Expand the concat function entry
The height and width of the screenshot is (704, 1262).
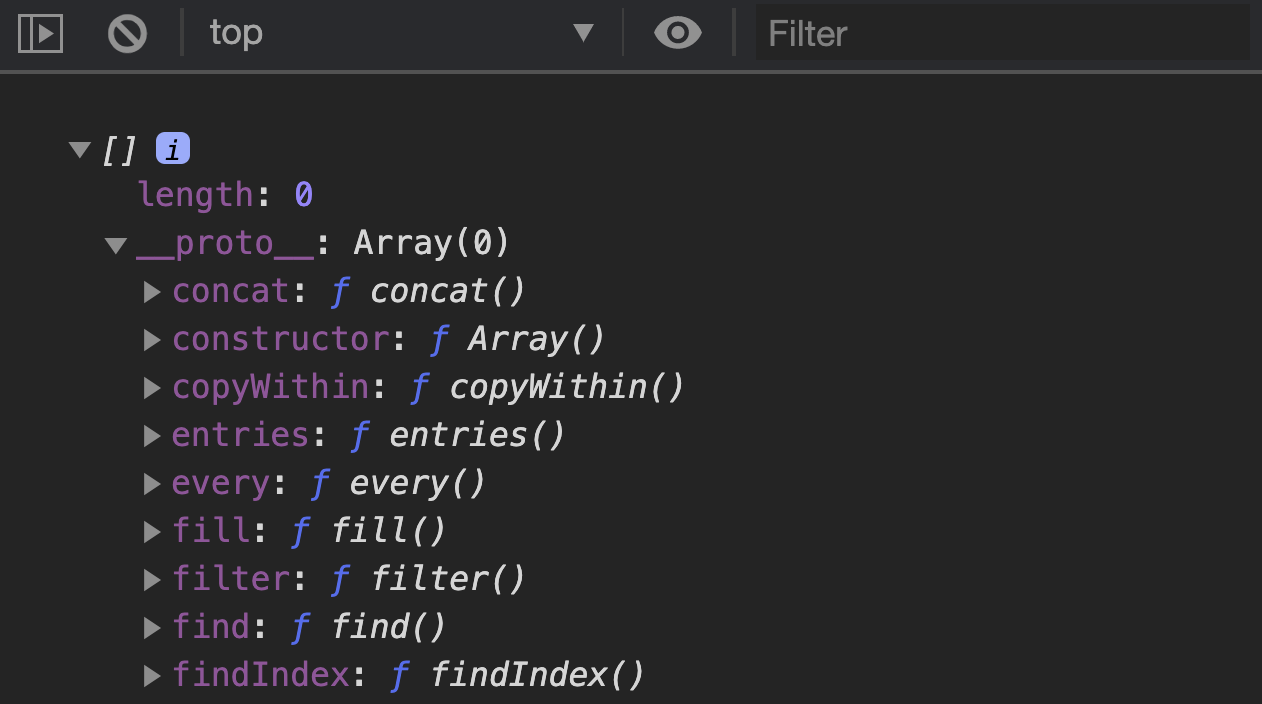tap(152, 291)
